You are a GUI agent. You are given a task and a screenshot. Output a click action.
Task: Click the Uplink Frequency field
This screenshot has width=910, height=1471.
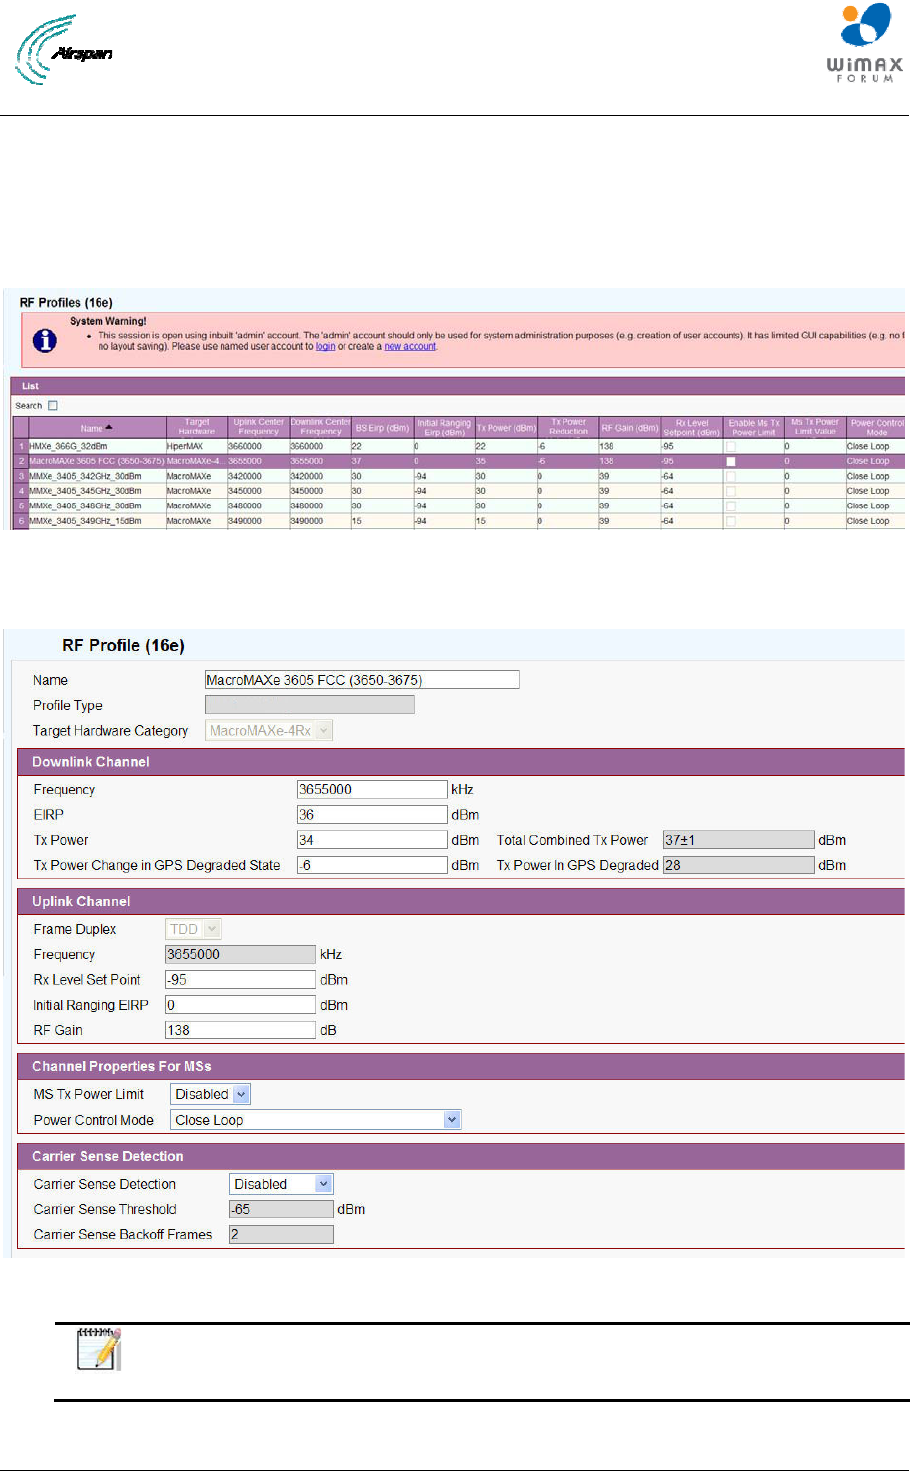point(240,954)
